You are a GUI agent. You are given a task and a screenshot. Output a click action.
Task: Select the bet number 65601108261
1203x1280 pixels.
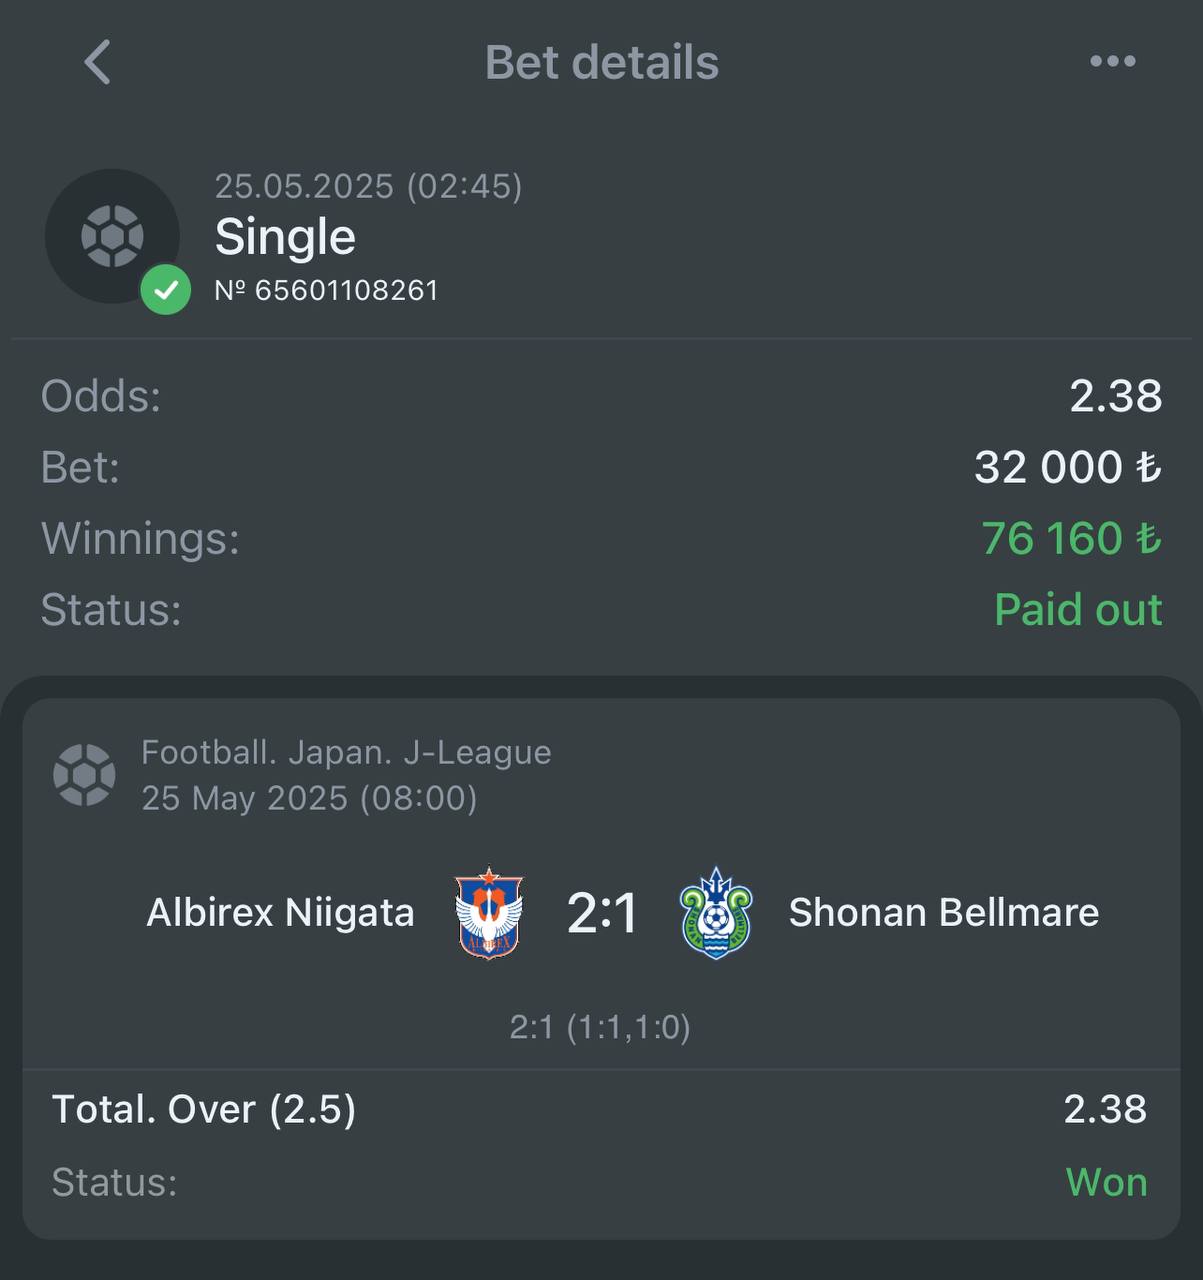pyautogui.click(x=327, y=290)
